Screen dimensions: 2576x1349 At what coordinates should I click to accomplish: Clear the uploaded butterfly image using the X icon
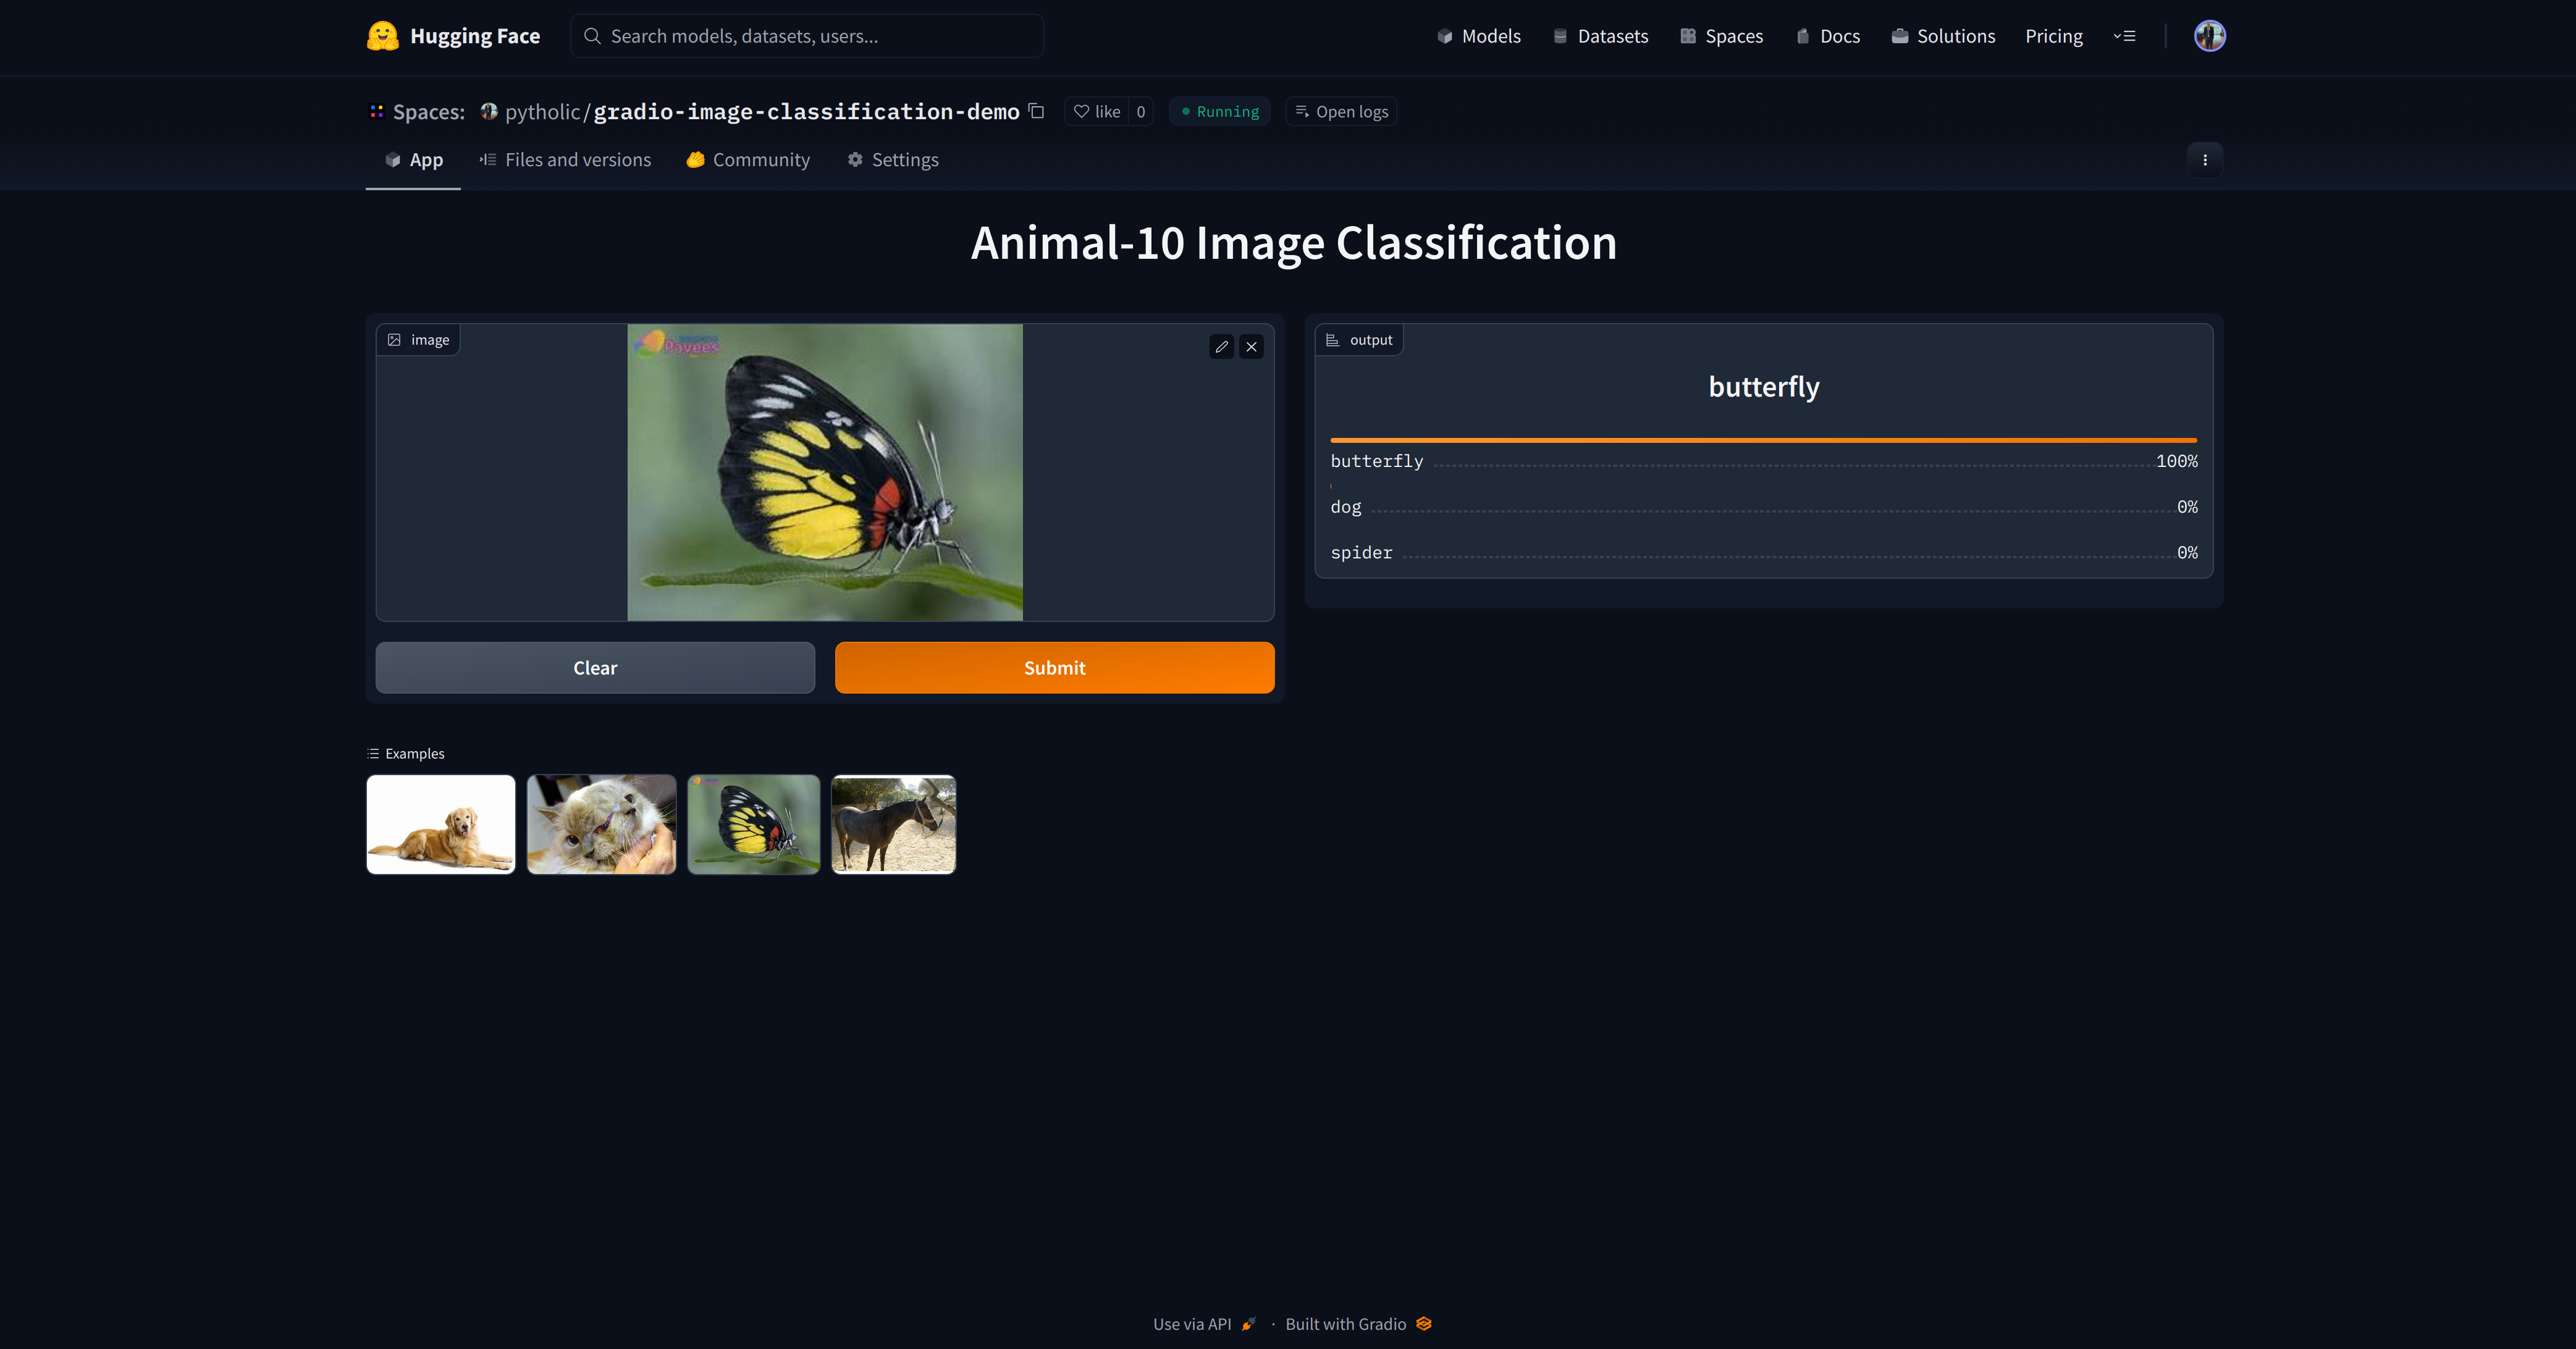[x=1251, y=347]
